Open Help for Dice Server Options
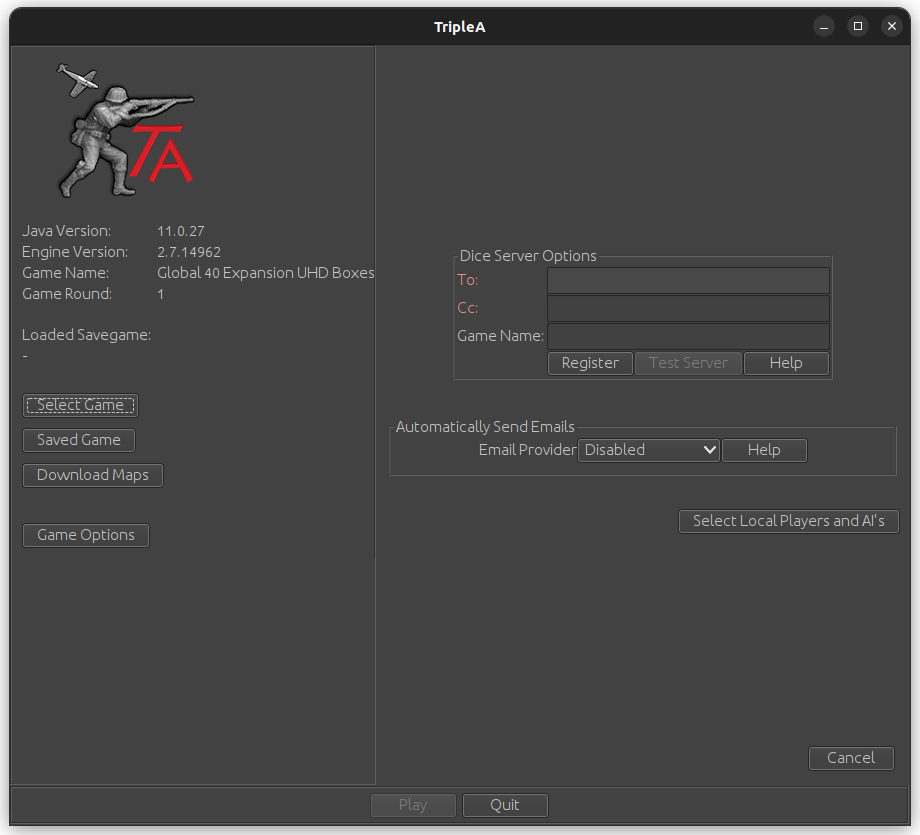This screenshot has width=920, height=835. (786, 363)
